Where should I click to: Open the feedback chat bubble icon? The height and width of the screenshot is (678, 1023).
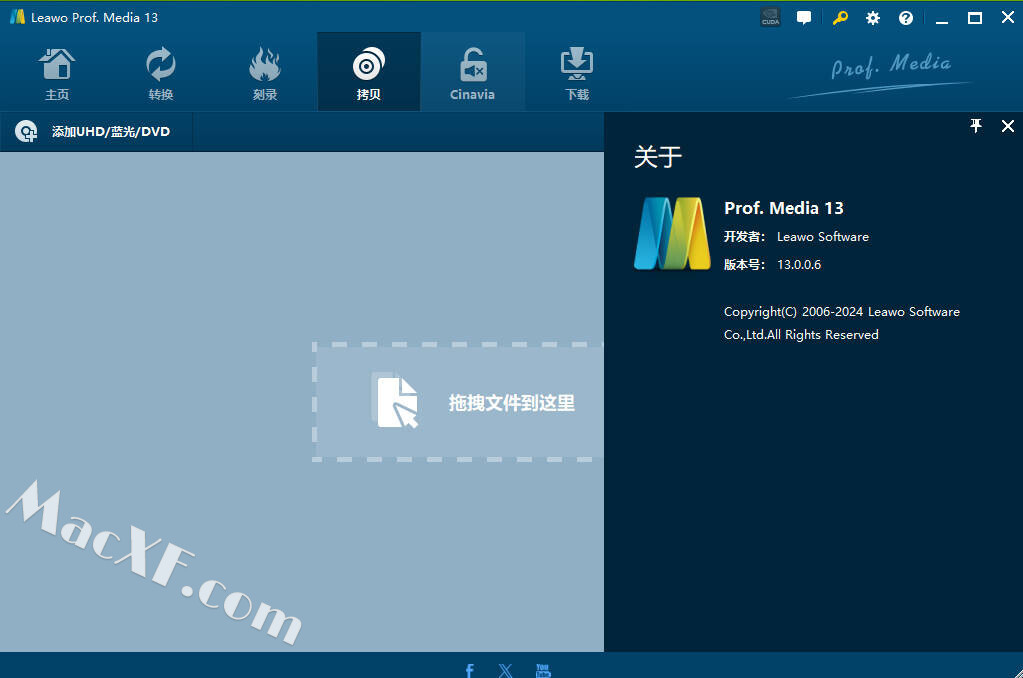coord(804,18)
